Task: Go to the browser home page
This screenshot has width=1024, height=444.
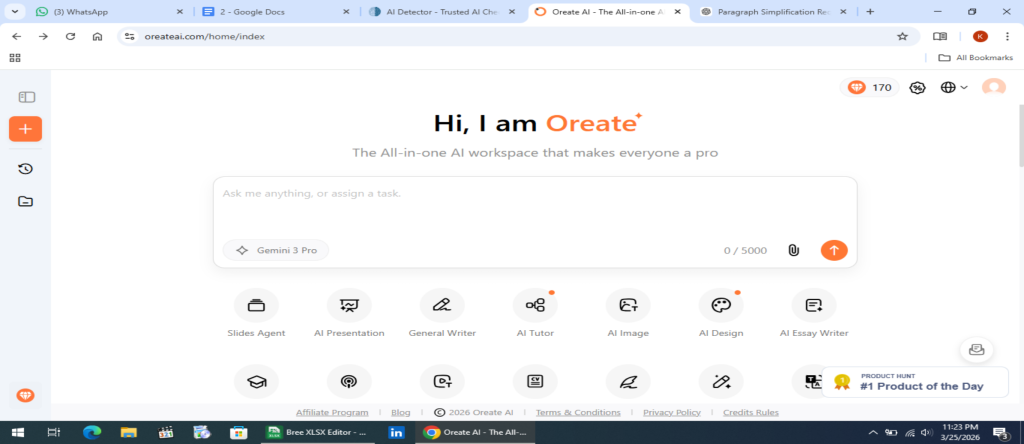Action: coord(97,37)
